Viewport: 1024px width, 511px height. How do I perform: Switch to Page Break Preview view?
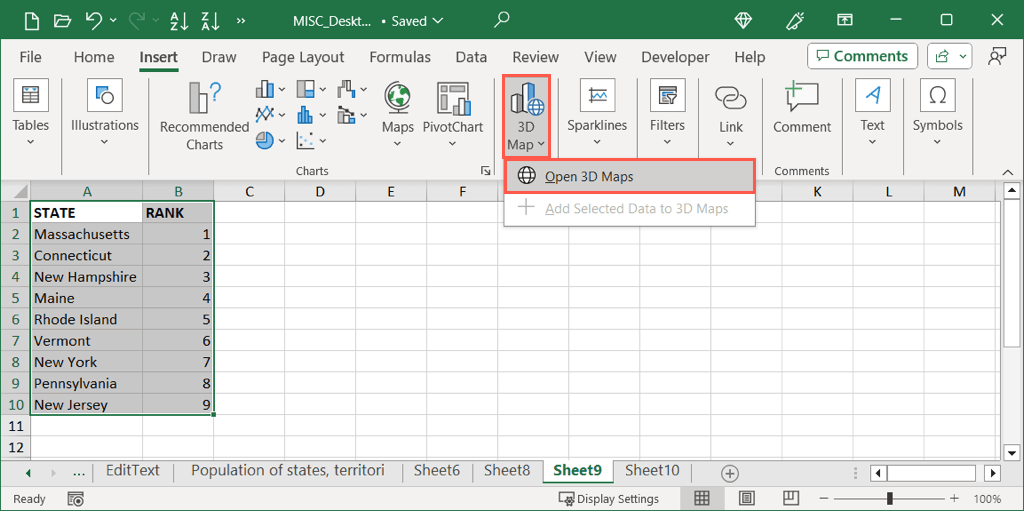pyautogui.click(x=788, y=498)
